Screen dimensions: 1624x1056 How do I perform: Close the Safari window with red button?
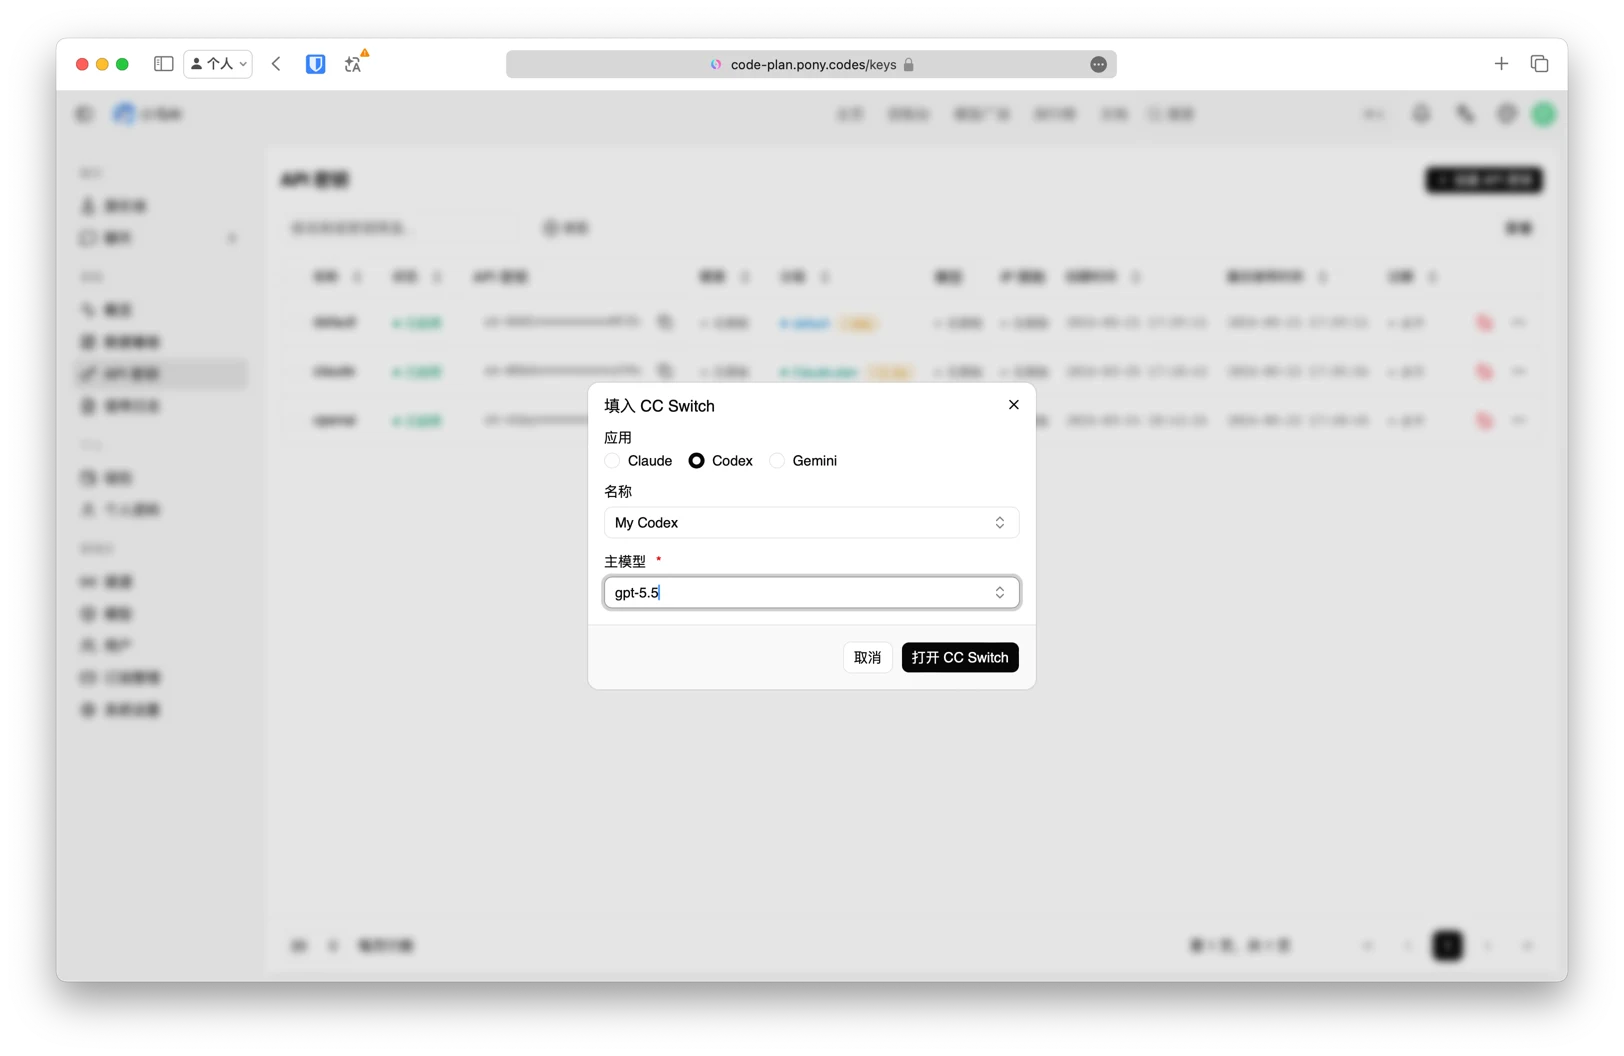[x=82, y=64]
